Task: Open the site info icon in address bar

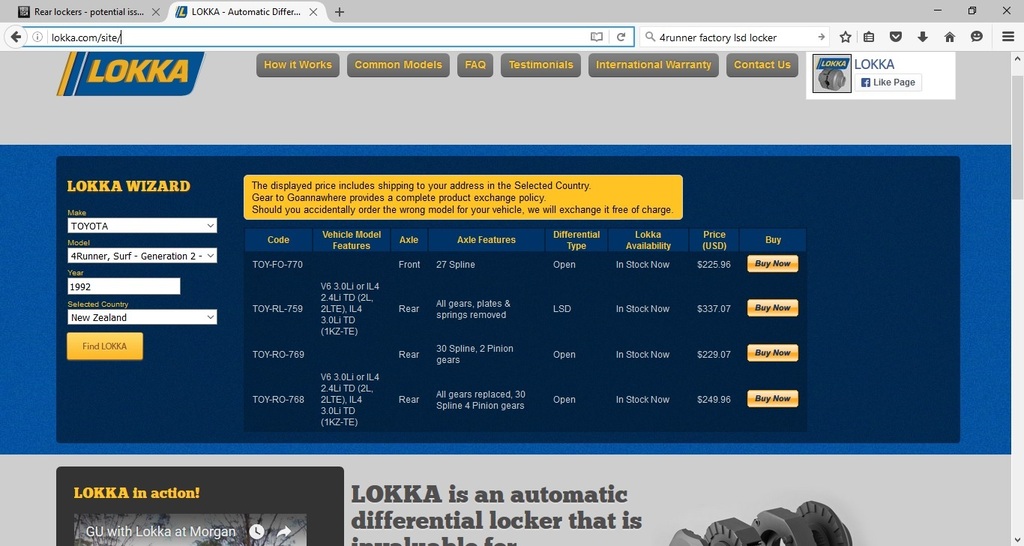Action: point(38,37)
